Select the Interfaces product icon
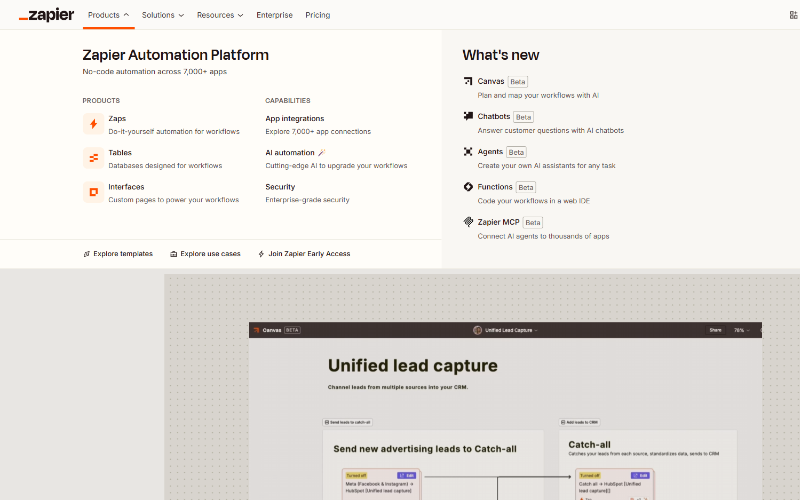Image resolution: width=800 pixels, height=500 pixels. click(93, 192)
